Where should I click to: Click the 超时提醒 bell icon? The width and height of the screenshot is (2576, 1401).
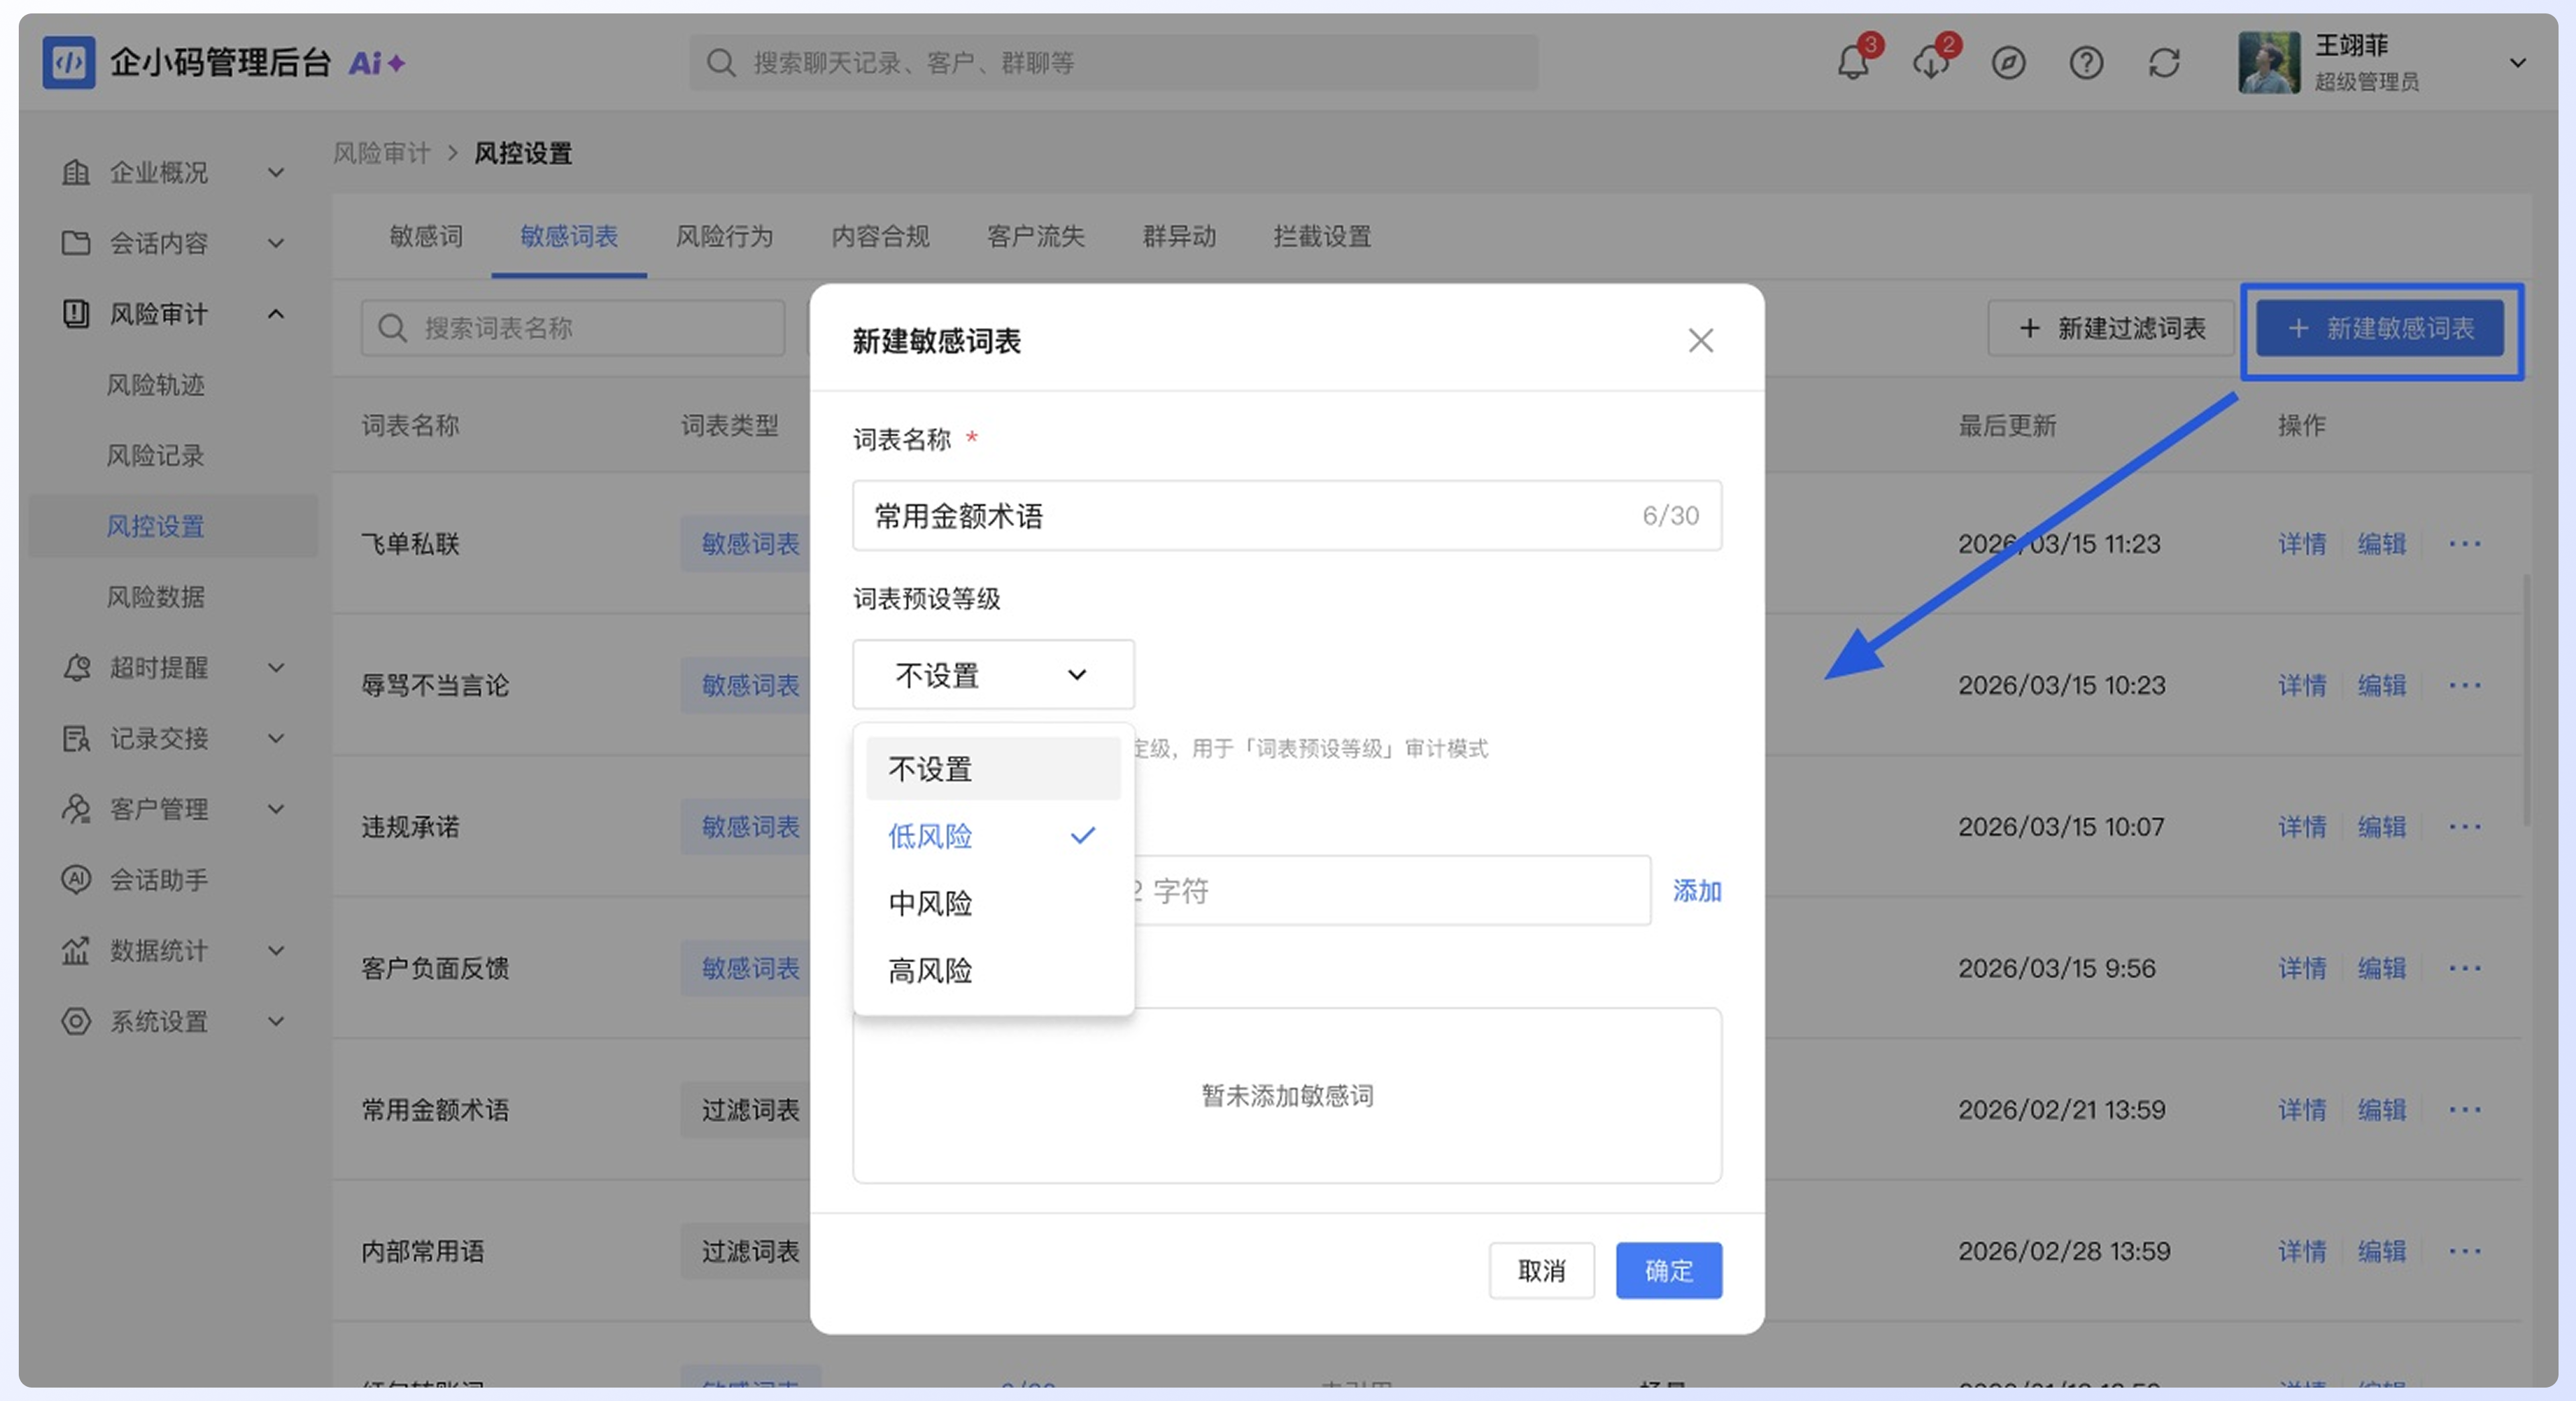pyautogui.click(x=76, y=667)
